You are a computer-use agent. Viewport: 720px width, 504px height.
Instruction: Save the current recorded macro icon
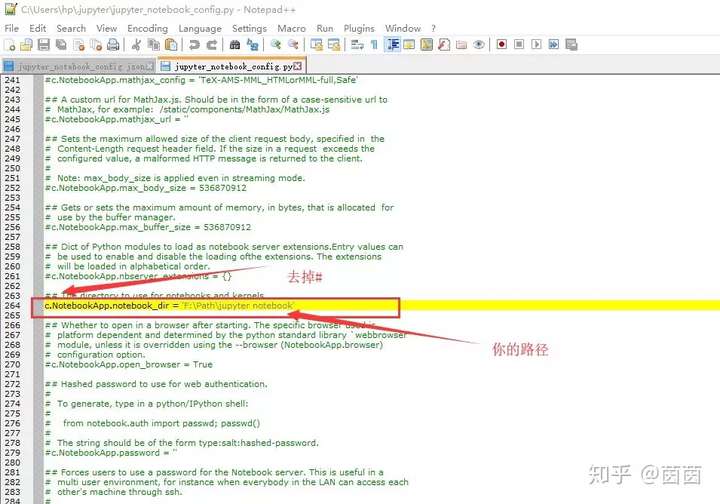(x=571, y=45)
